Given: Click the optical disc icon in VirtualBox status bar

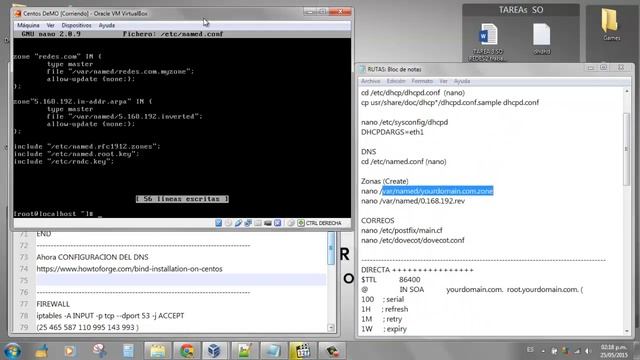Looking at the screenshot, I should tap(228, 223).
